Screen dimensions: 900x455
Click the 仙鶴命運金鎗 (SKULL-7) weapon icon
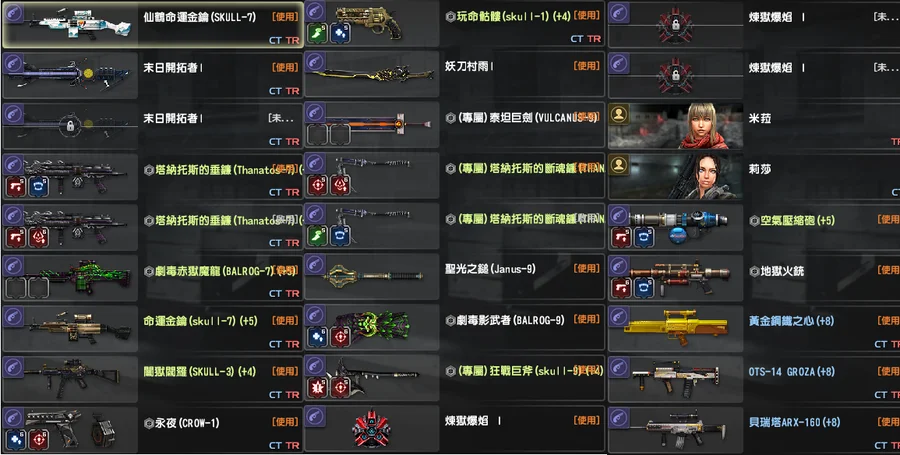[79, 26]
